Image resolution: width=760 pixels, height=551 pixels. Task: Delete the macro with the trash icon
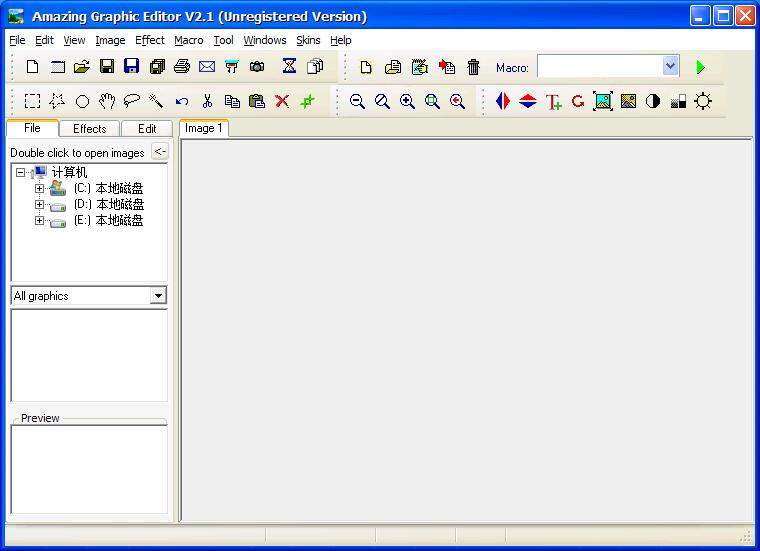tap(474, 67)
